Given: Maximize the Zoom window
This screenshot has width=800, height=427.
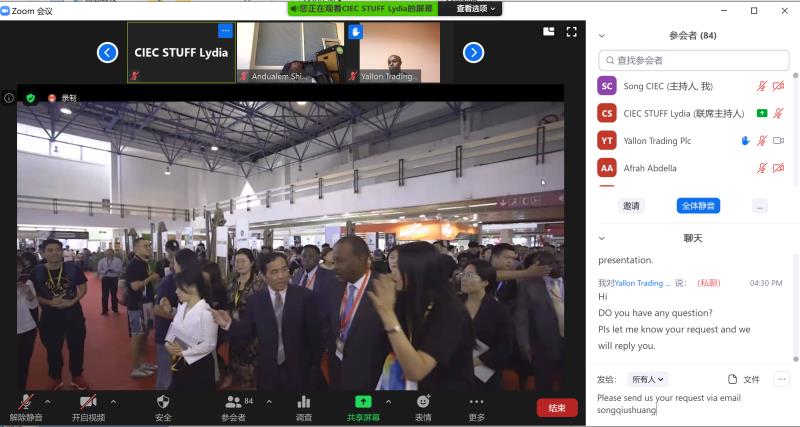Looking at the screenshot, I should click(754, 10).
